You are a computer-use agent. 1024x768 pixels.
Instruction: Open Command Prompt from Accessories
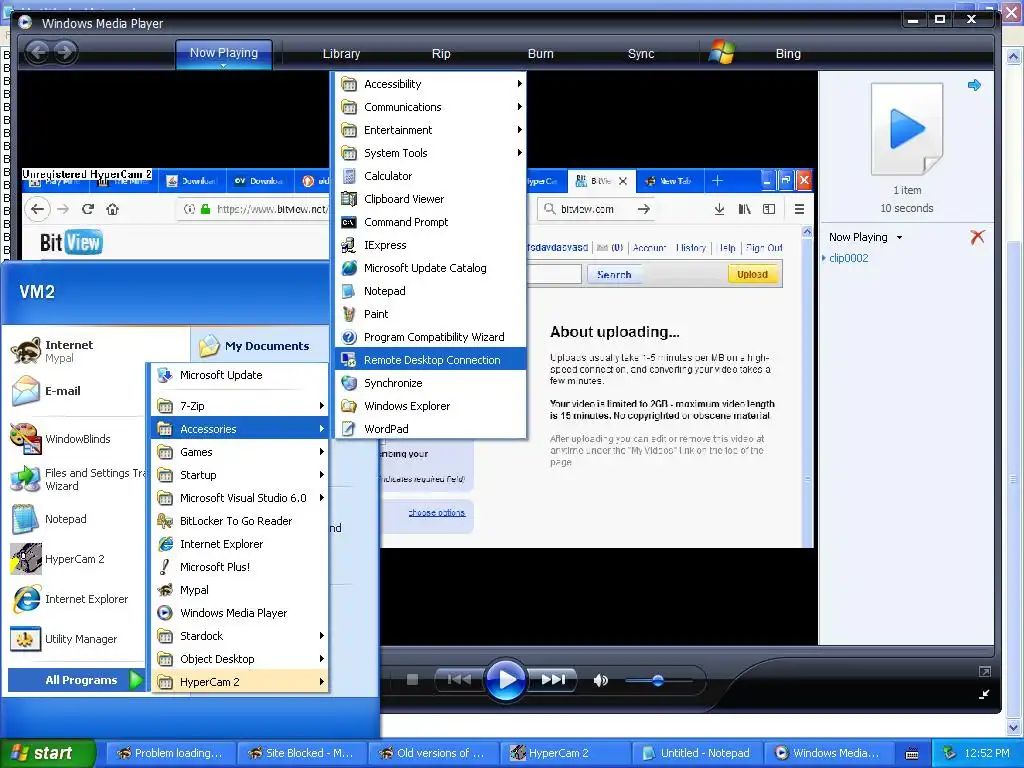pyautogui.click(x=431, y=222)
